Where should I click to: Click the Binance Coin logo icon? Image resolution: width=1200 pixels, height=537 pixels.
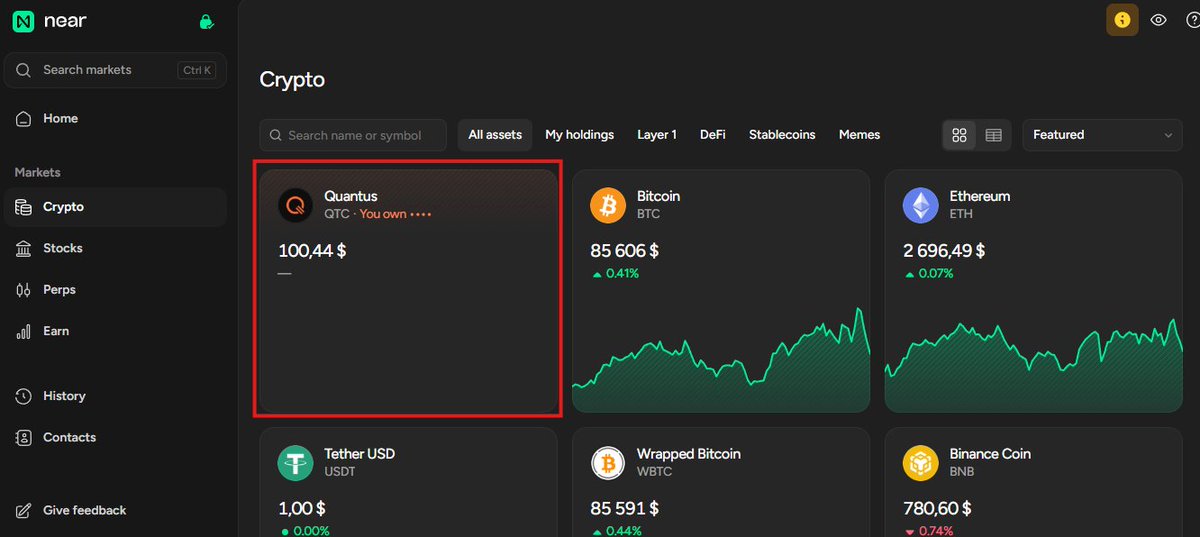(x=921, y=462)
